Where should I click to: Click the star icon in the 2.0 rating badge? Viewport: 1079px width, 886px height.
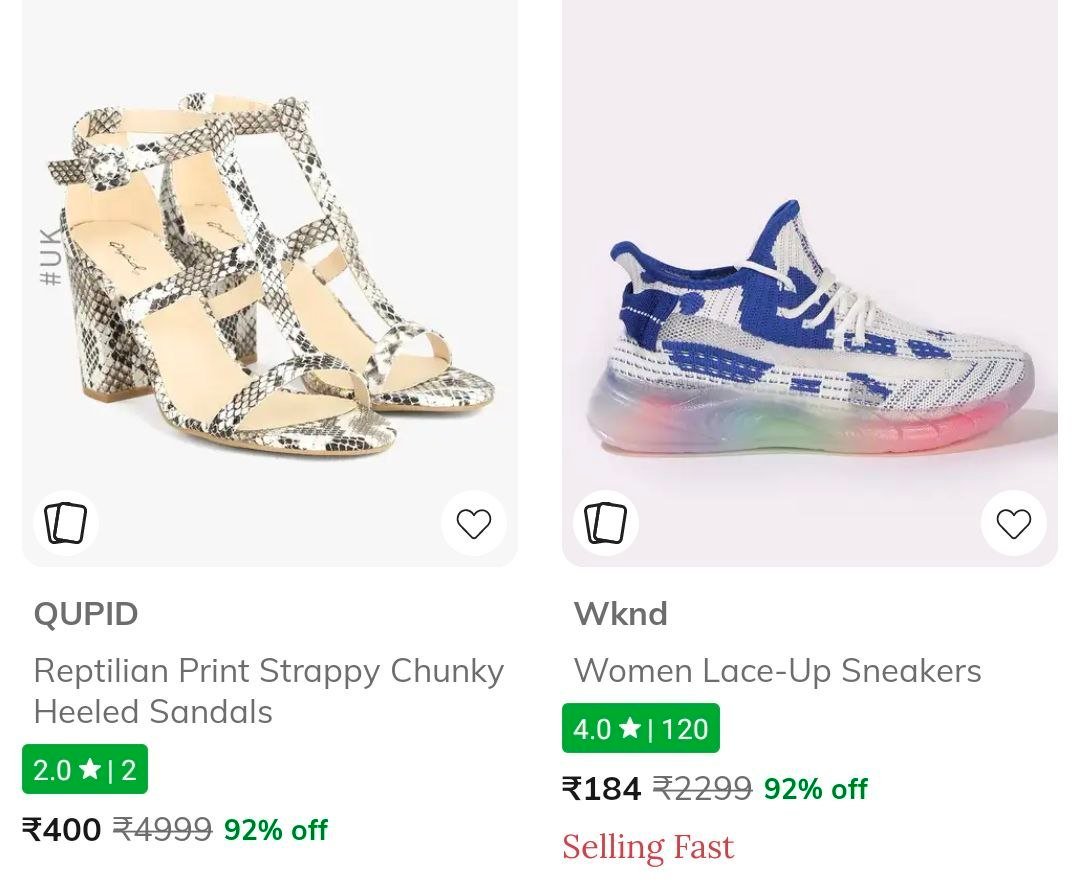(88, 770)
